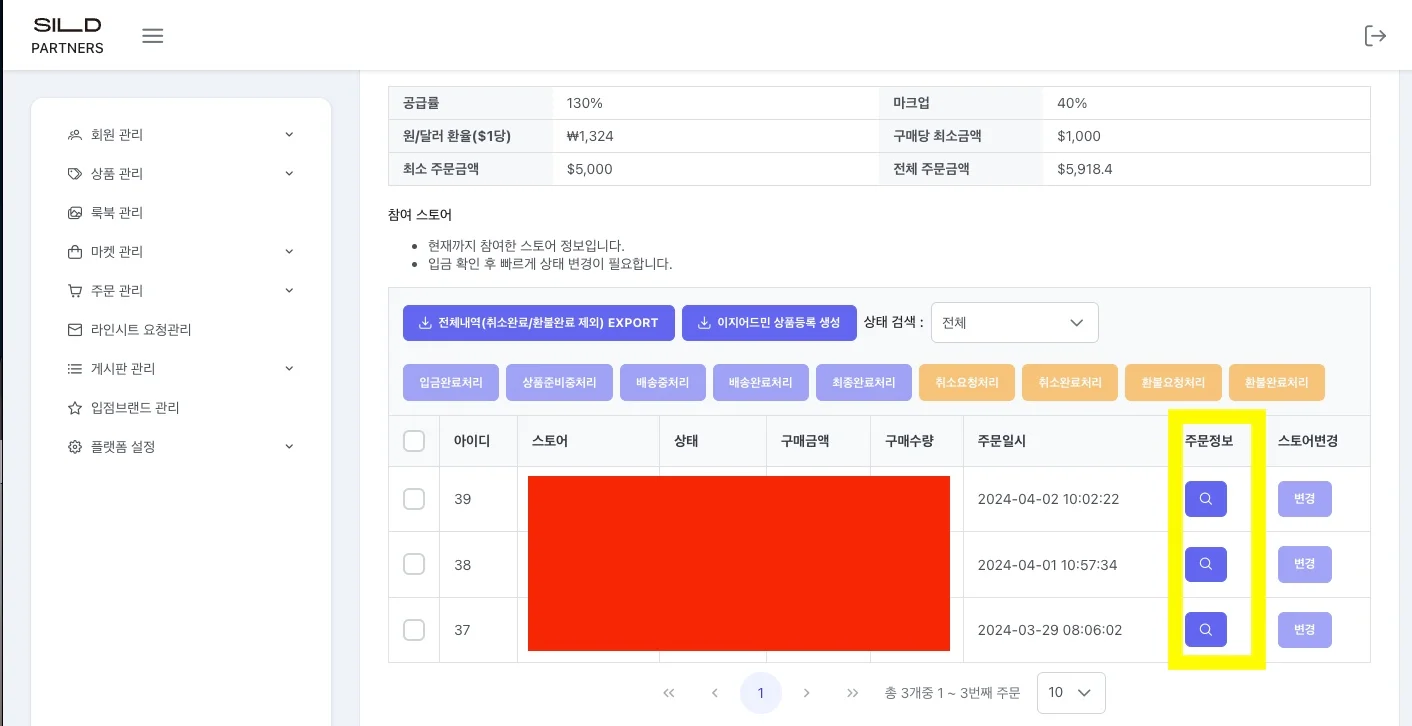View order details for order 38
This screenshot has width=1412, height=726.
coord(1205,564)
